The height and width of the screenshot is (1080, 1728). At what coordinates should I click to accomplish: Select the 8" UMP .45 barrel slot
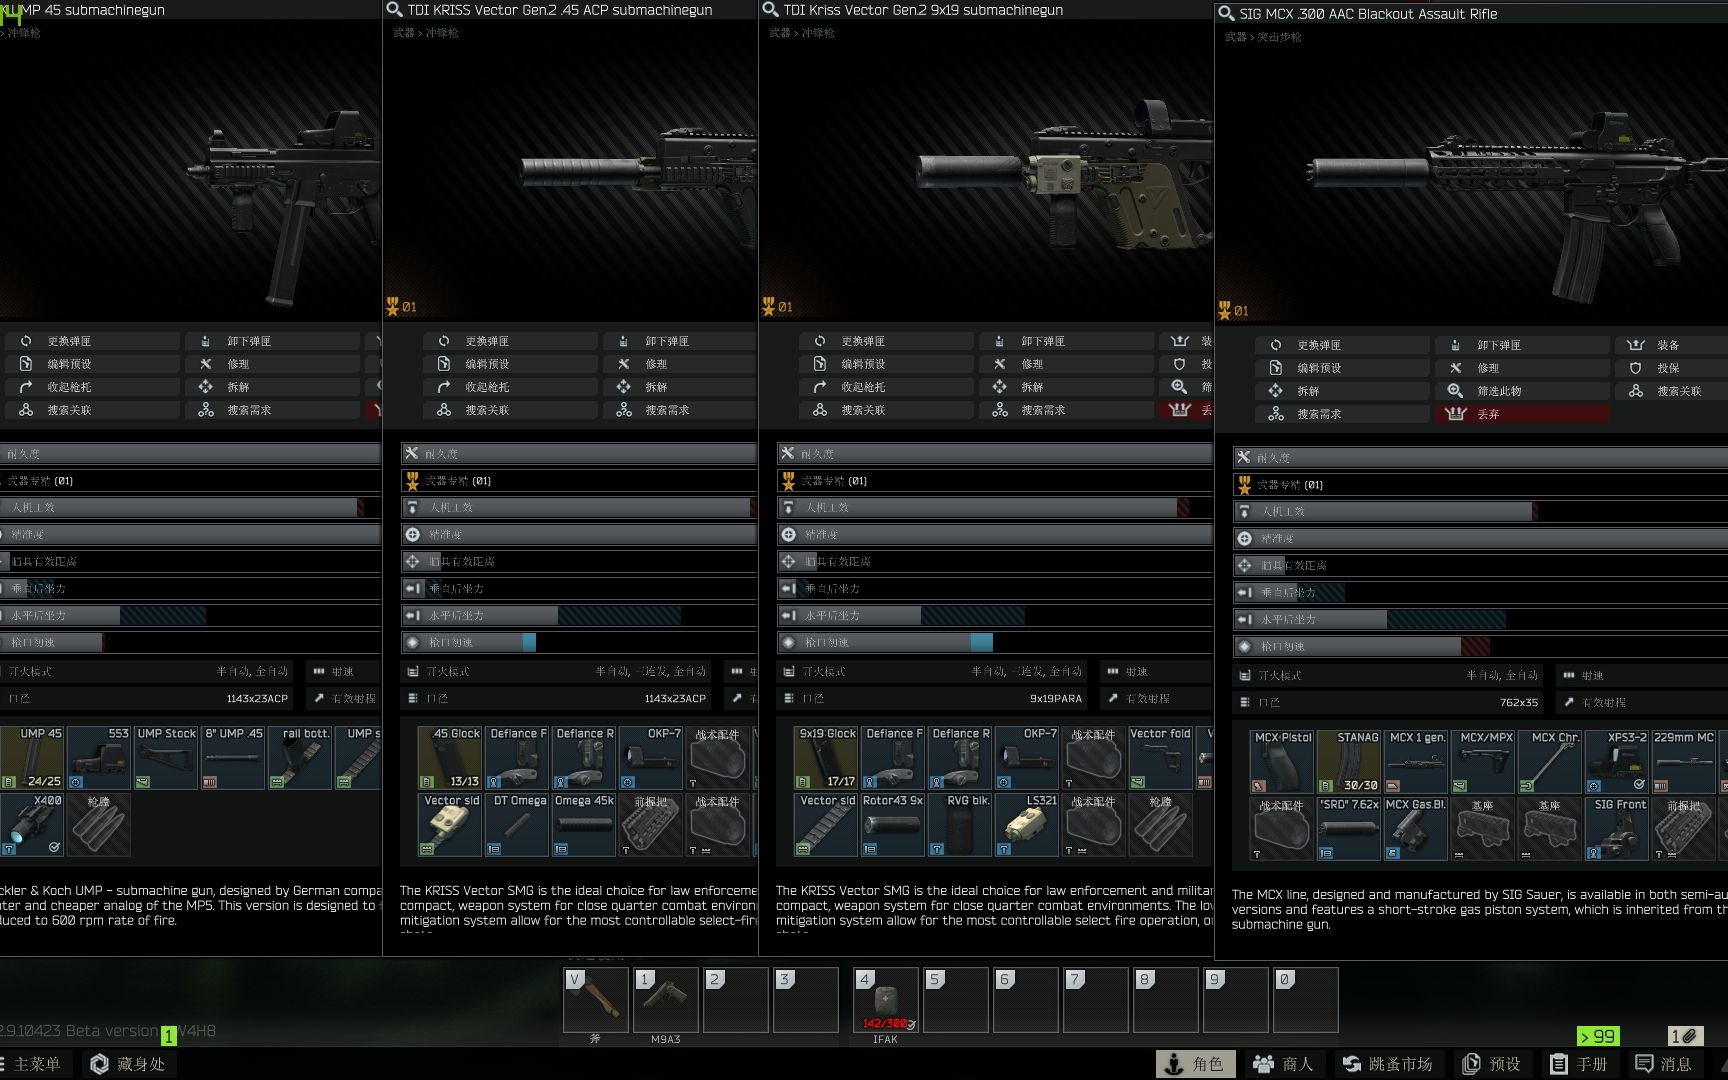tap(233, 757)
